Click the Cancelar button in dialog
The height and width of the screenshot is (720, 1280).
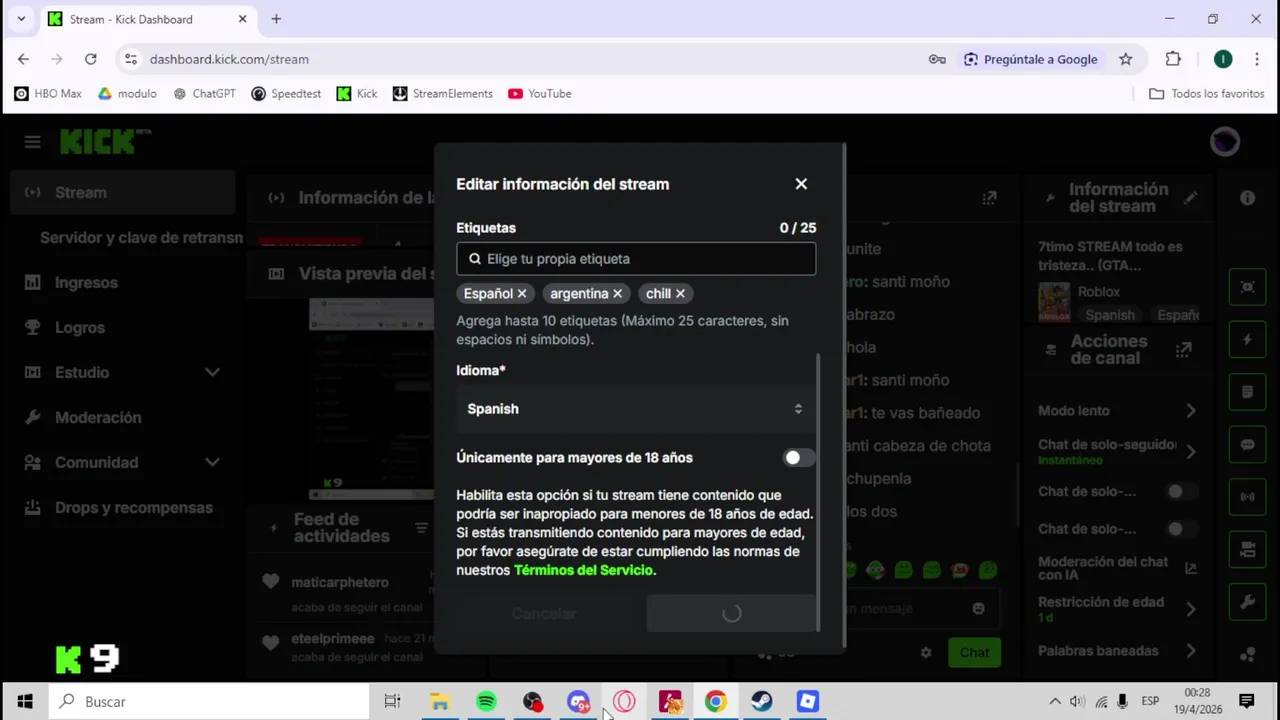pos(544,614)
